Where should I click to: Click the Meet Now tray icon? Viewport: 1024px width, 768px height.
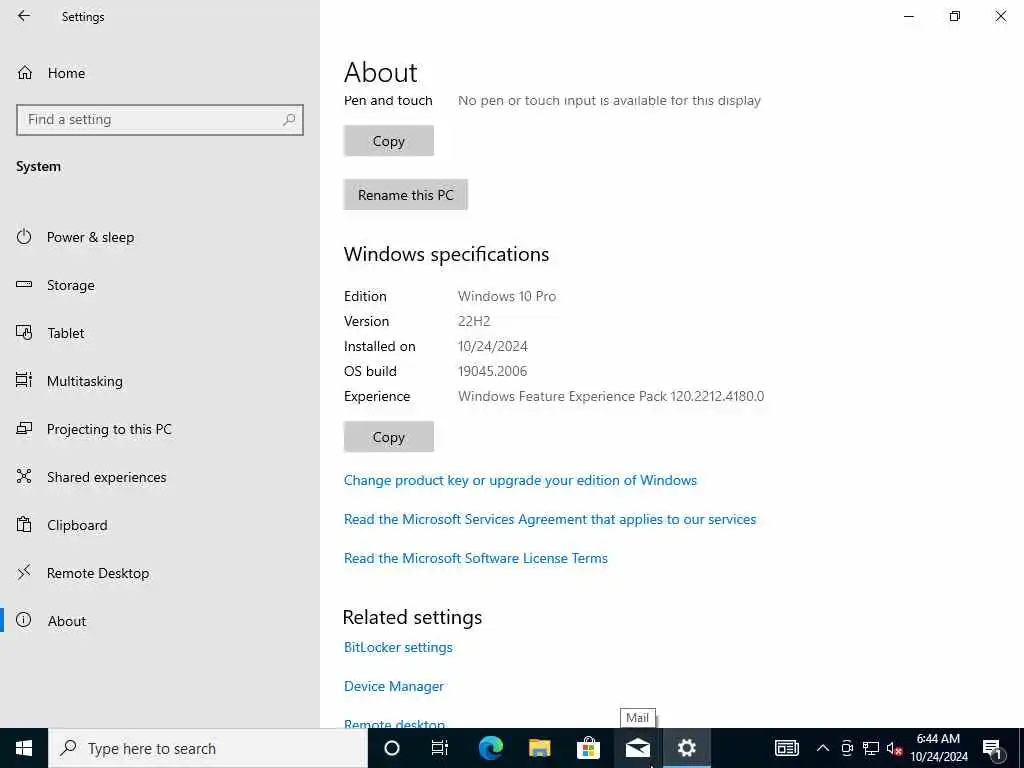point(846,748)
